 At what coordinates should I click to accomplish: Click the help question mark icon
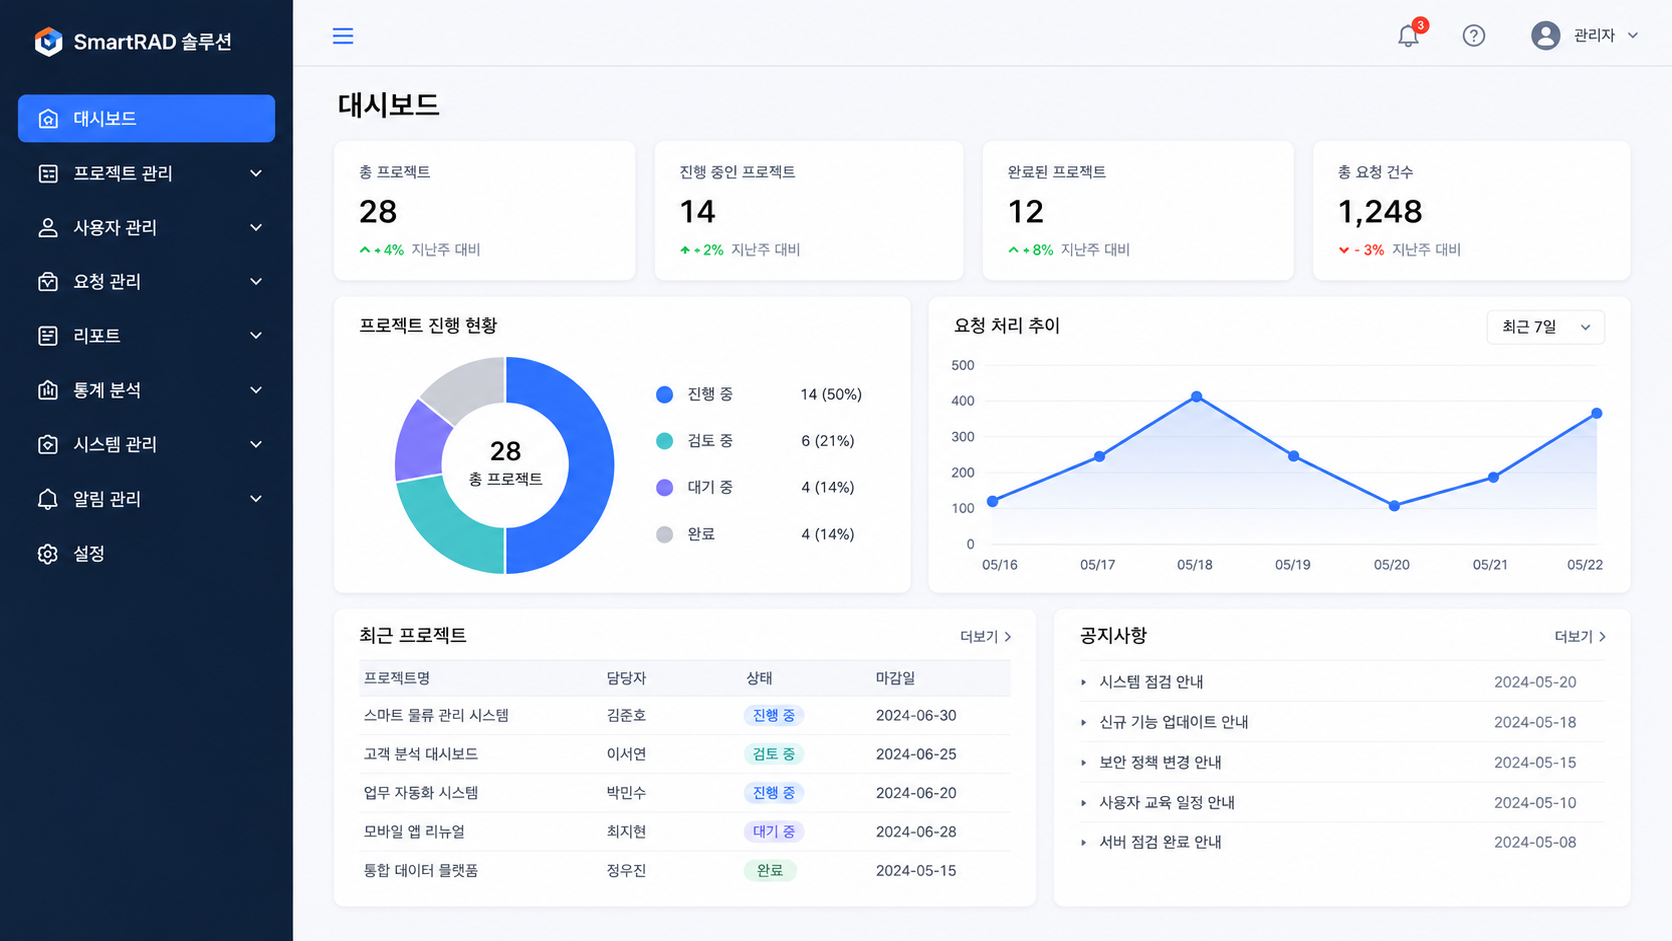click(1473, 36)
